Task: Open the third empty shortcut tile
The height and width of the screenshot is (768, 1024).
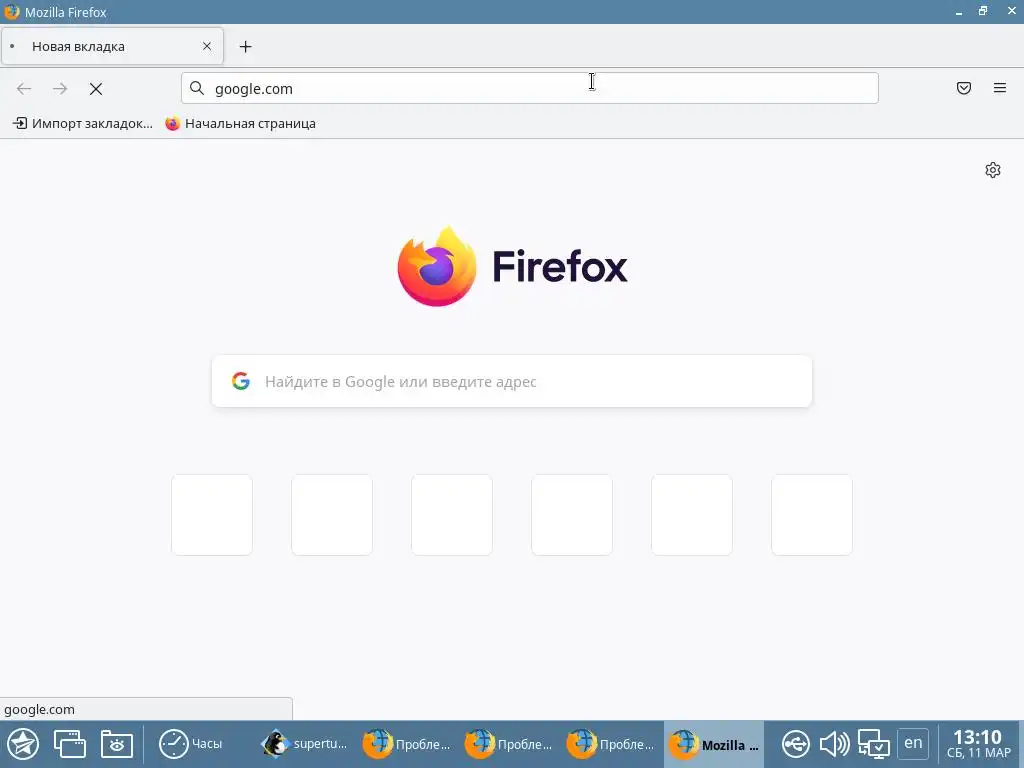Action: click(x=452, y=515)
